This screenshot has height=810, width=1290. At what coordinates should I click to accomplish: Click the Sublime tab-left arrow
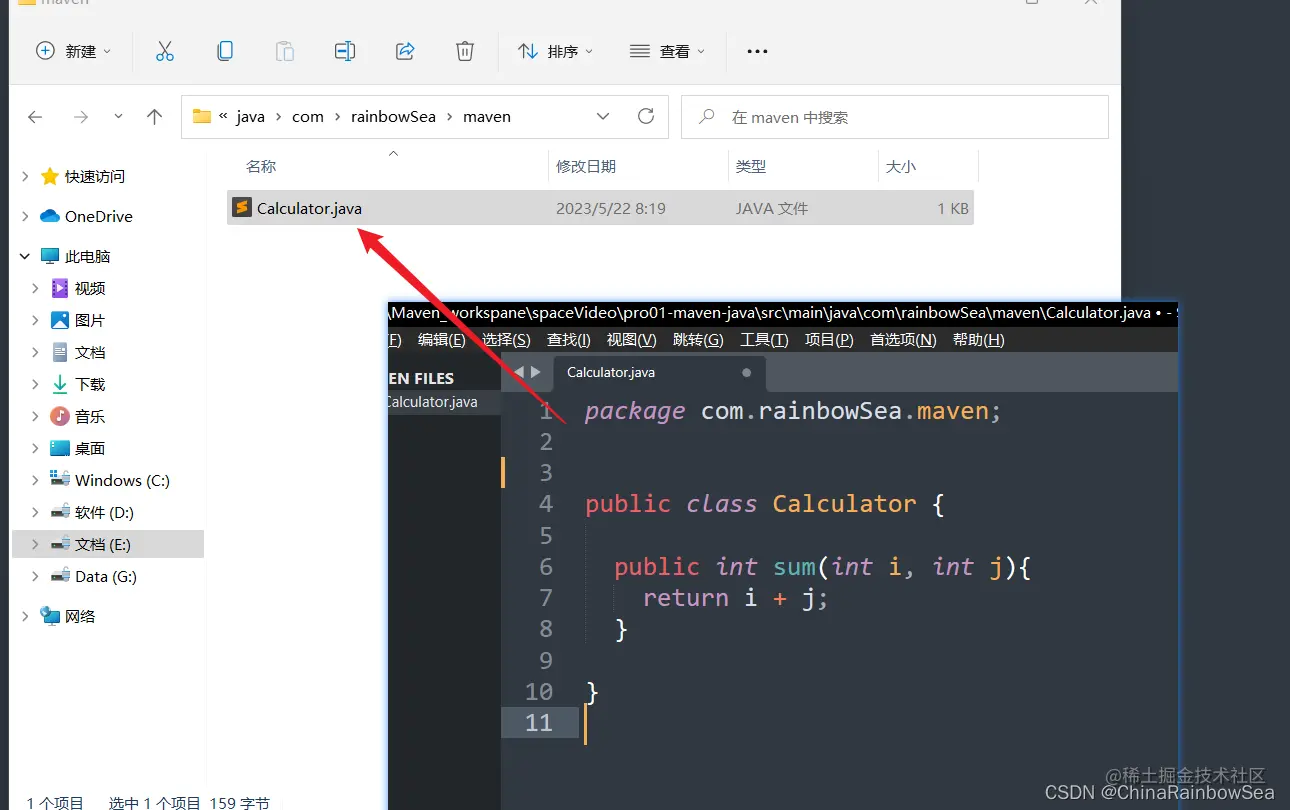point(519,372)
